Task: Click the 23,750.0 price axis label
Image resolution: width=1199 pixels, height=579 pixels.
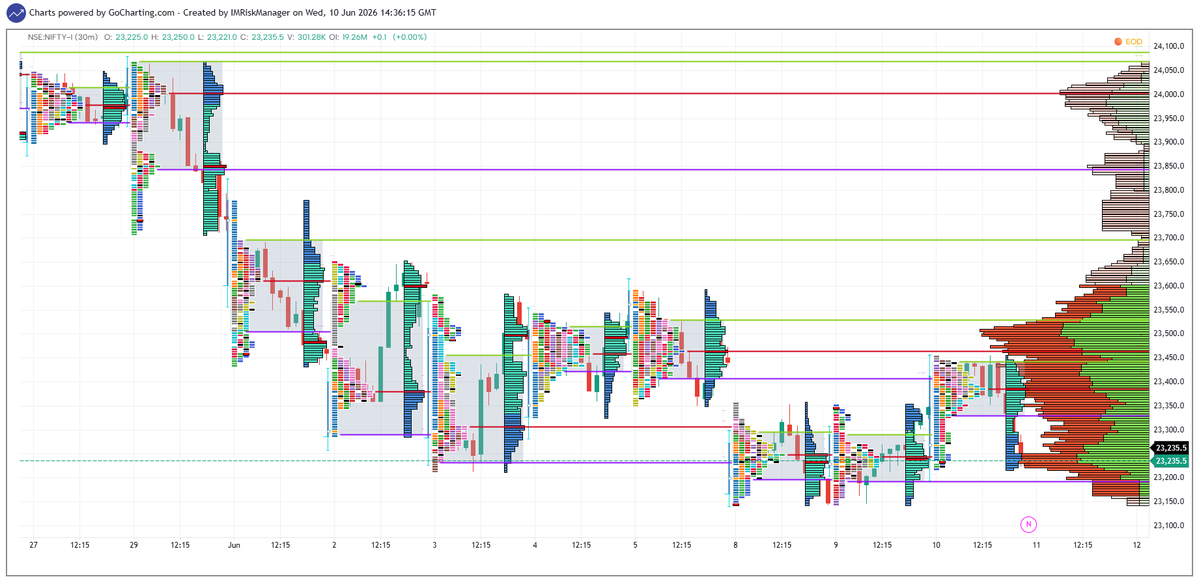Action: tap(1171, 214)
